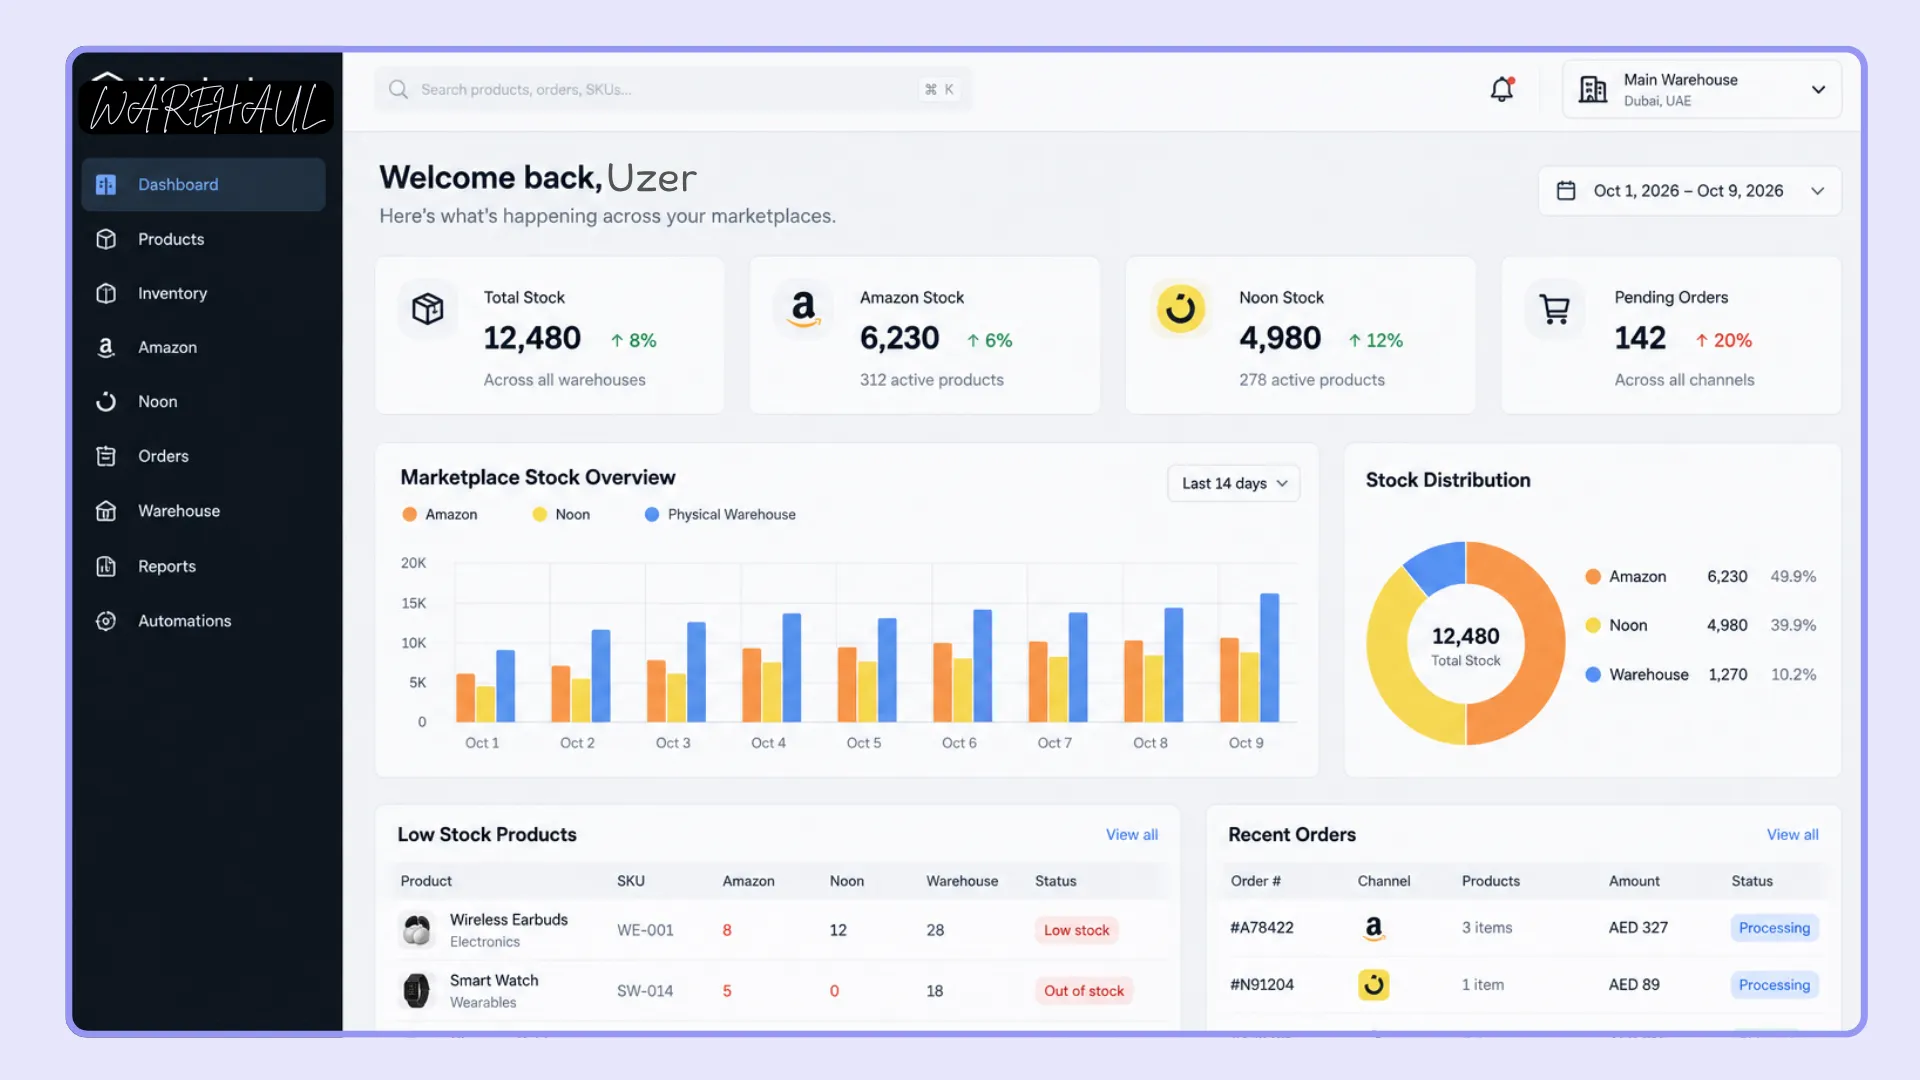1920x1080 pixels.
Task: Click the calendar icon in date range
Action: click(x=1566, y=190)
